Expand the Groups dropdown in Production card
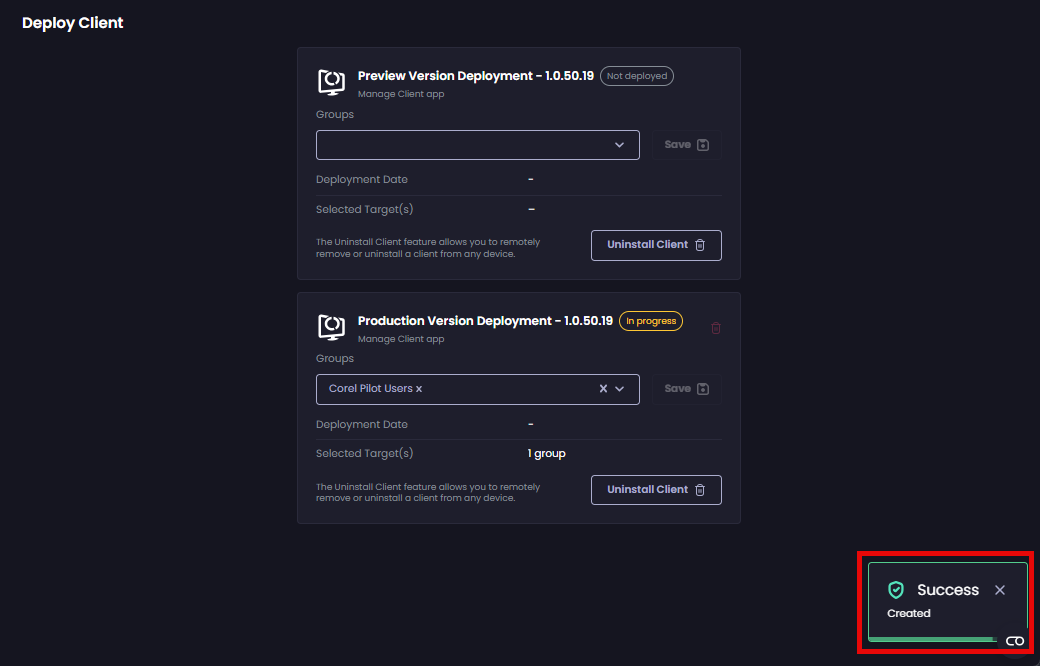 (618, 389)
